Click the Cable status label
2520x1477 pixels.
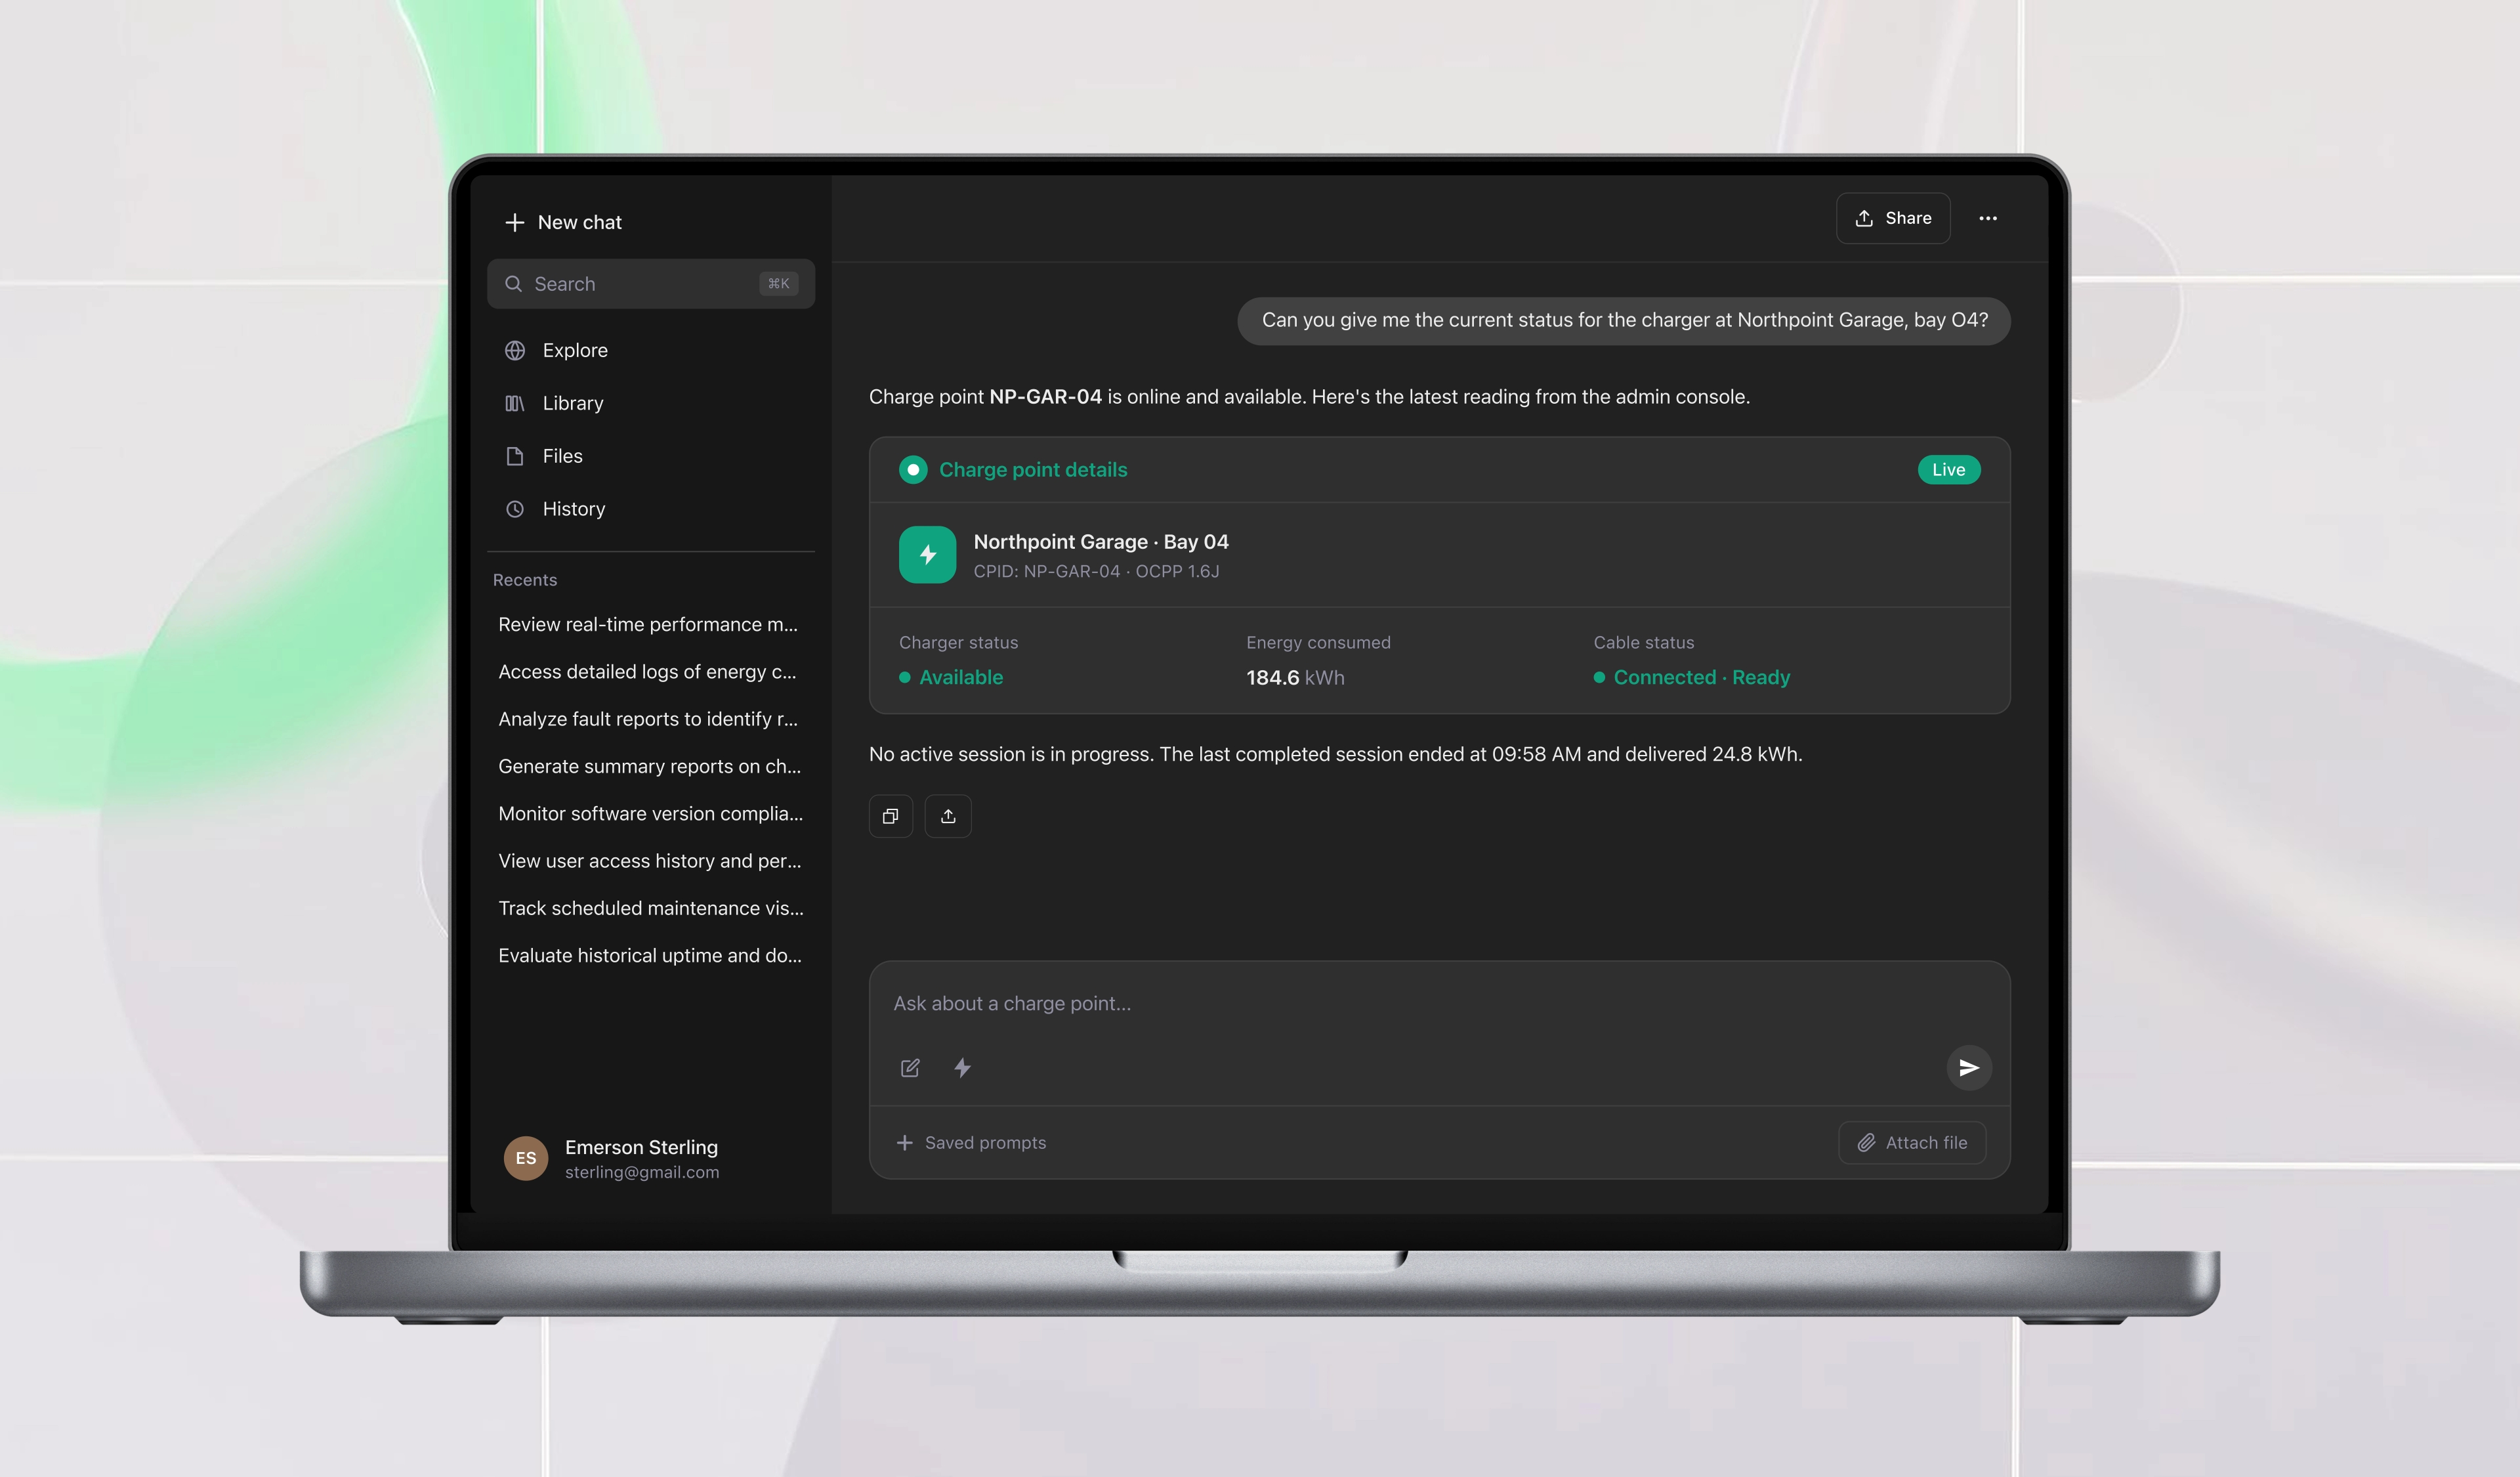point(1644,642)
